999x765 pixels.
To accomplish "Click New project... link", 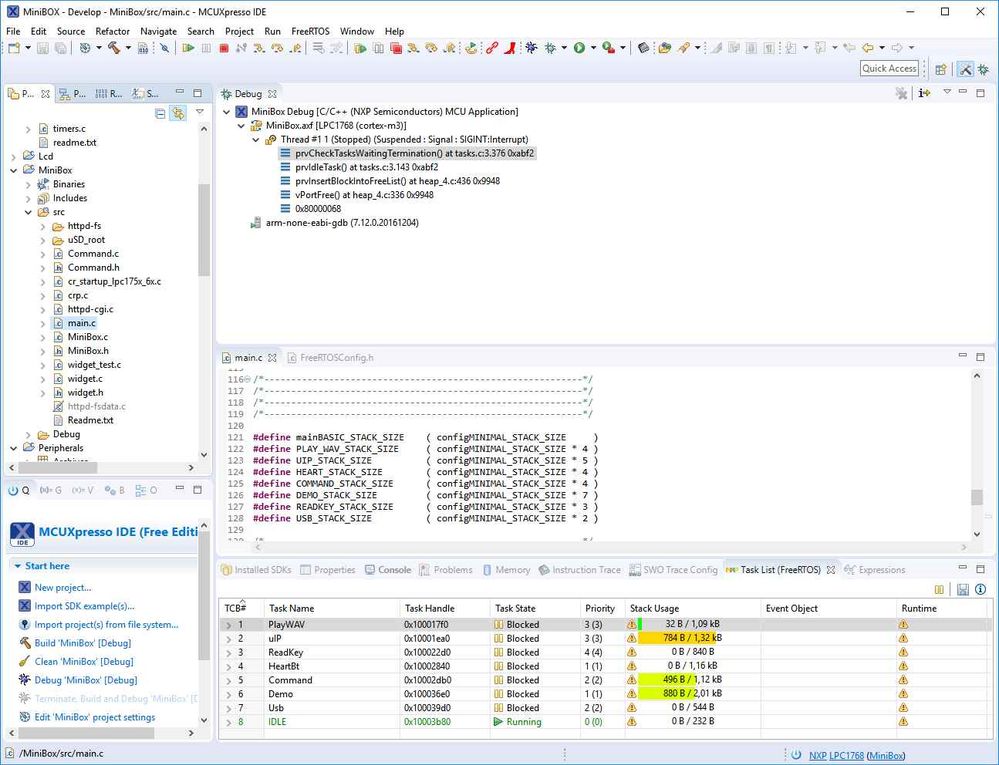I will (62, 587).
